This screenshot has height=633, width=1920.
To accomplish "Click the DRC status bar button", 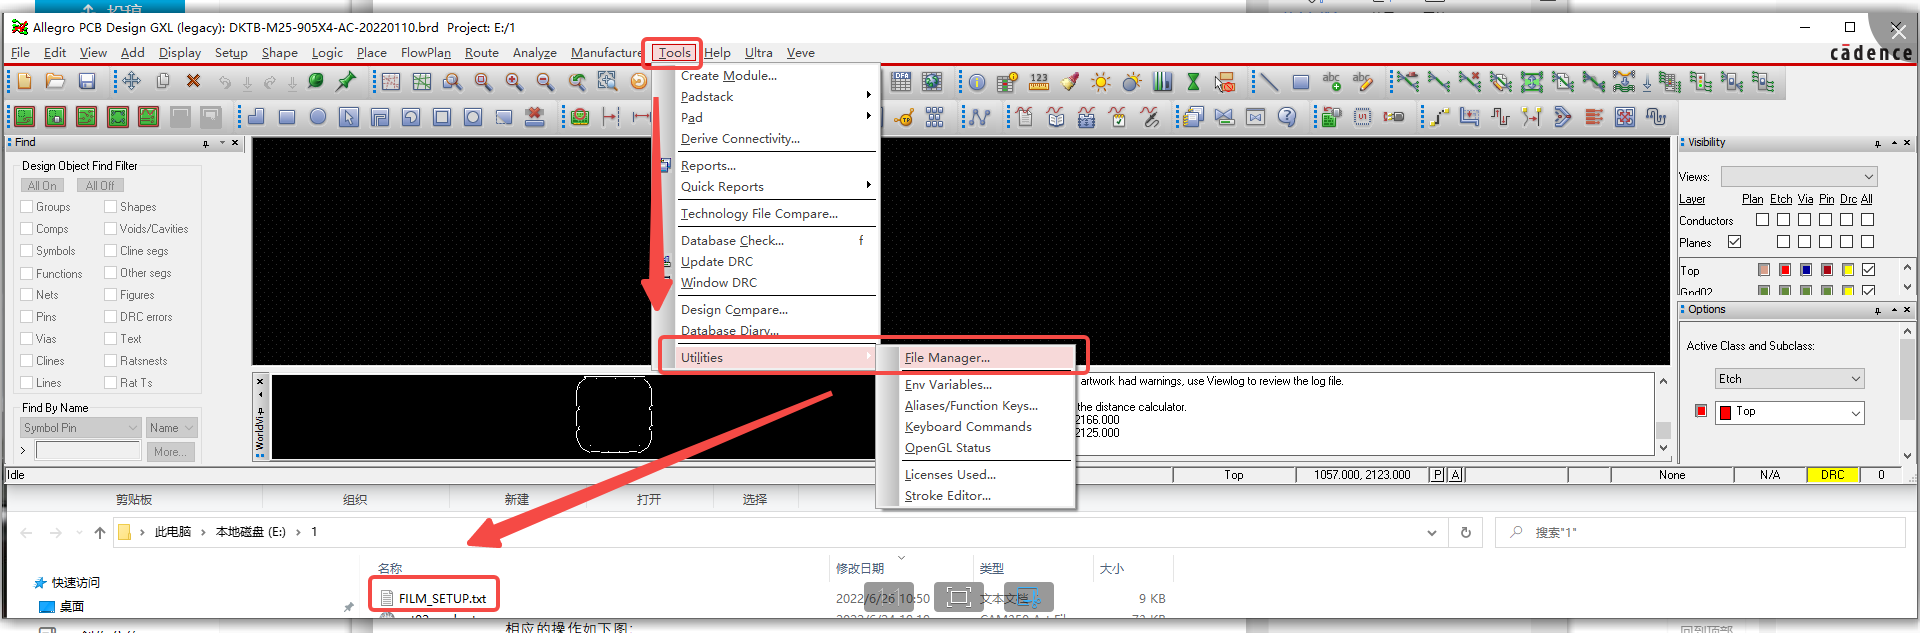I will tap(1832, 475).
